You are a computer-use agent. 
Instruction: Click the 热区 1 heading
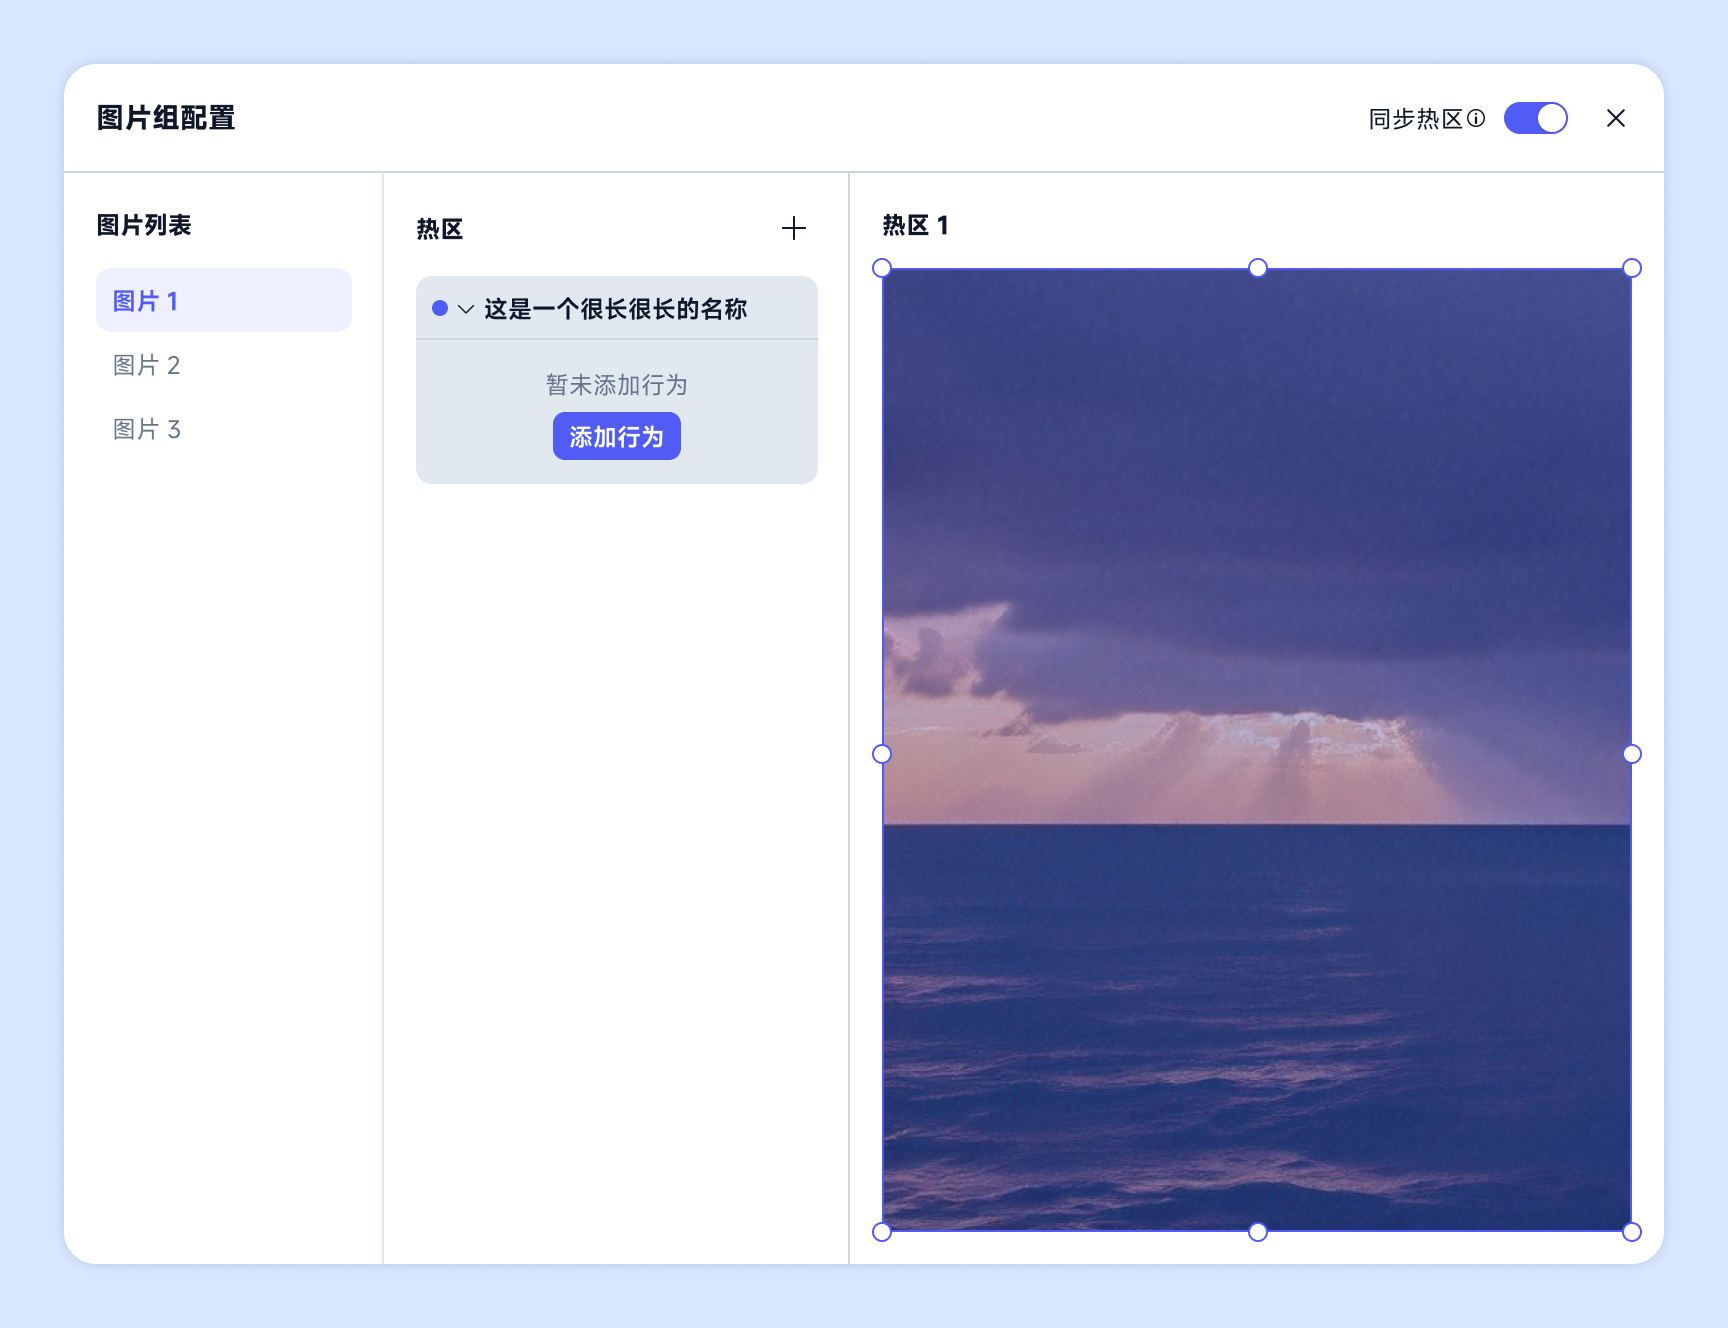915,225
